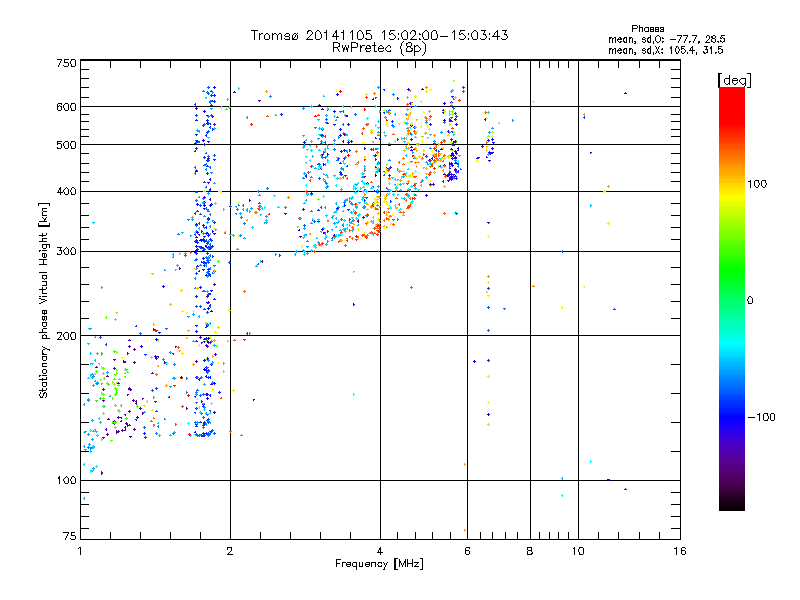800x600 pixels.
Task: Click the y-axis '600' tick label
Action: [x=66, y=107]
